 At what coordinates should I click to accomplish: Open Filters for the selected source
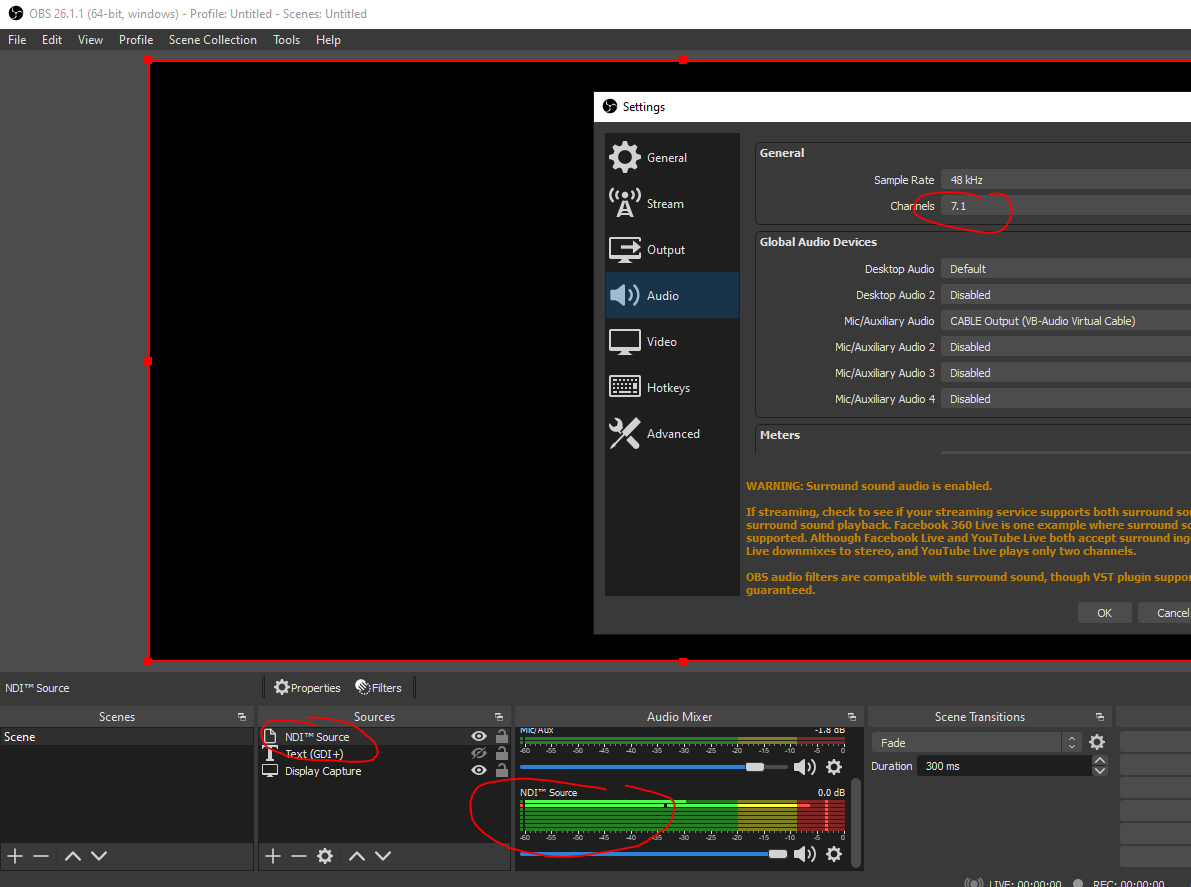click(378, 688)
